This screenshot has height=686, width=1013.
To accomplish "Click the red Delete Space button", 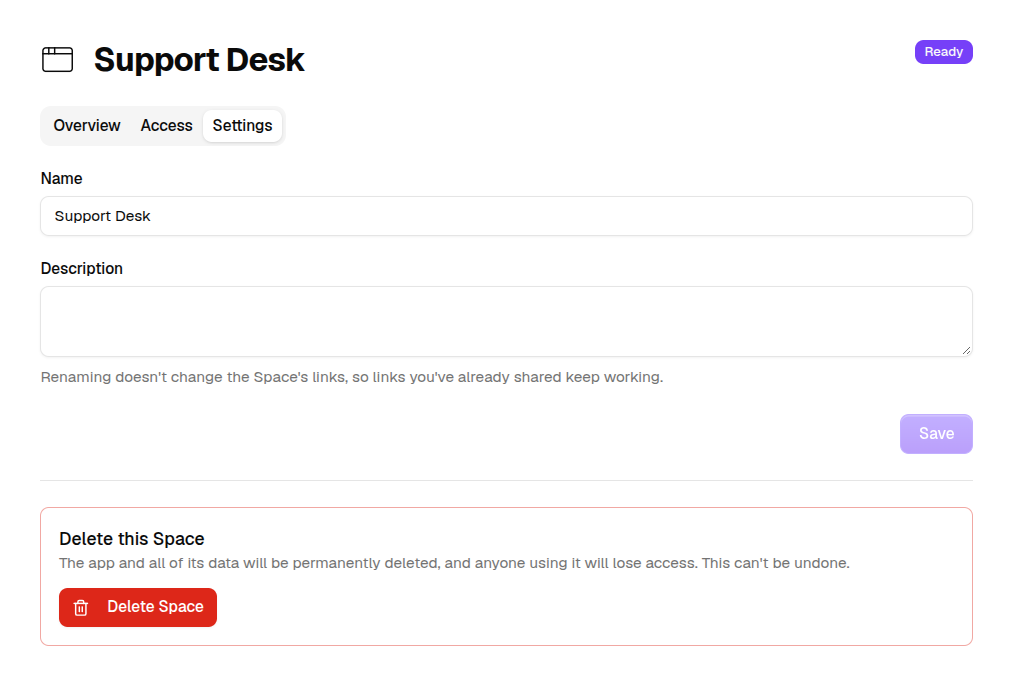I will 138,607.
